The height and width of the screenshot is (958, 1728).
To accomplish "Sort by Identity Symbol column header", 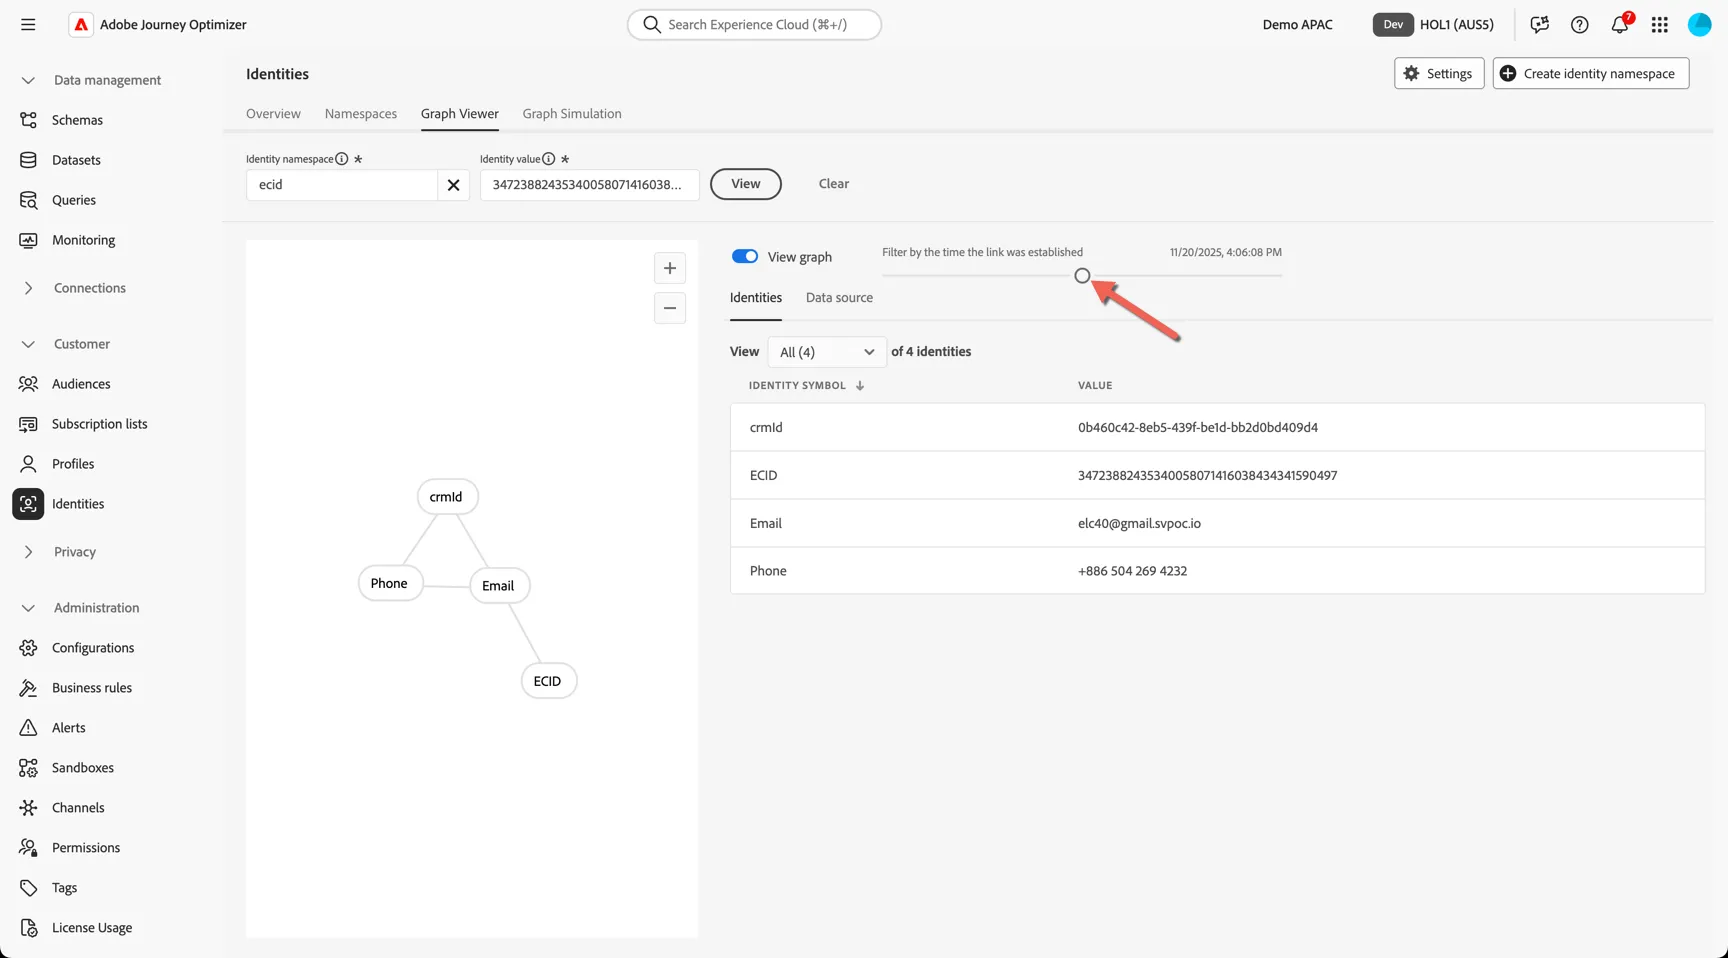I will tap(806, 385).
